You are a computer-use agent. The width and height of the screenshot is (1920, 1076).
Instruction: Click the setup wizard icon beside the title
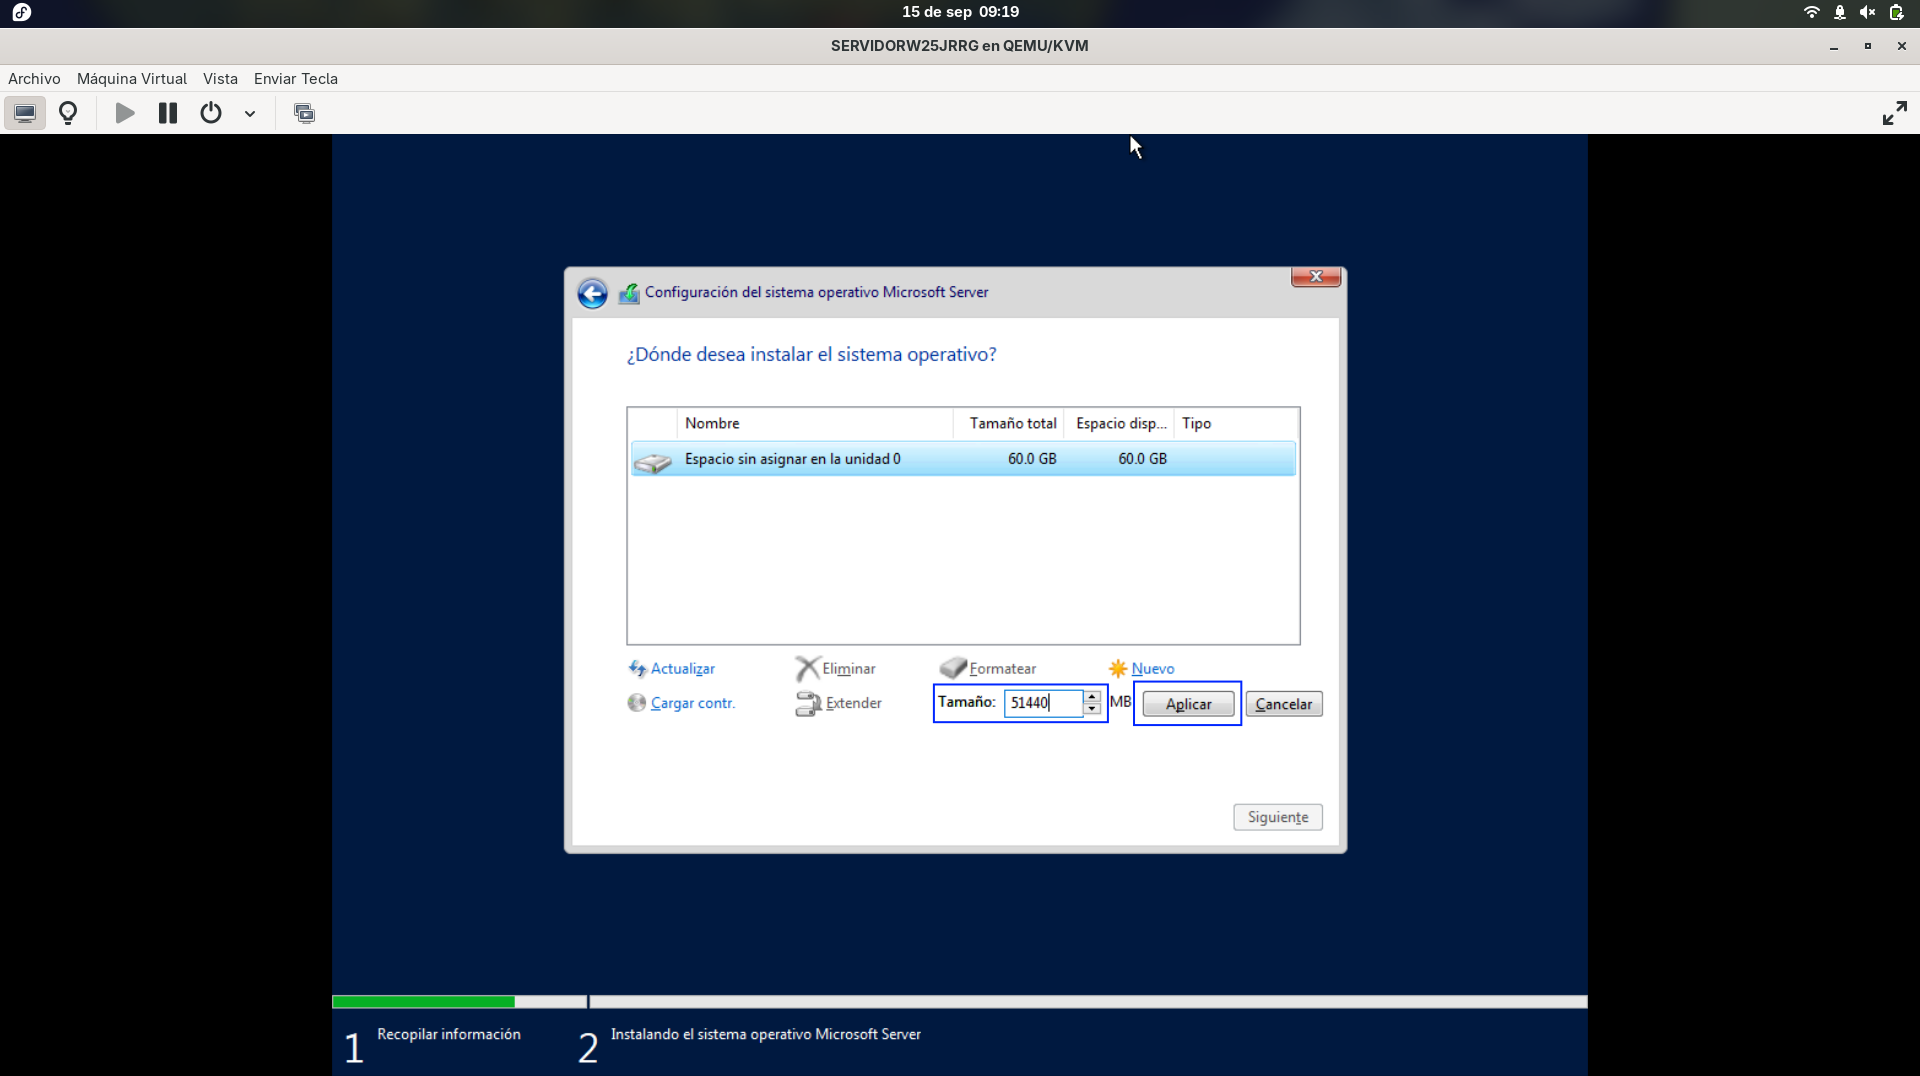click(x=629, y=293)
